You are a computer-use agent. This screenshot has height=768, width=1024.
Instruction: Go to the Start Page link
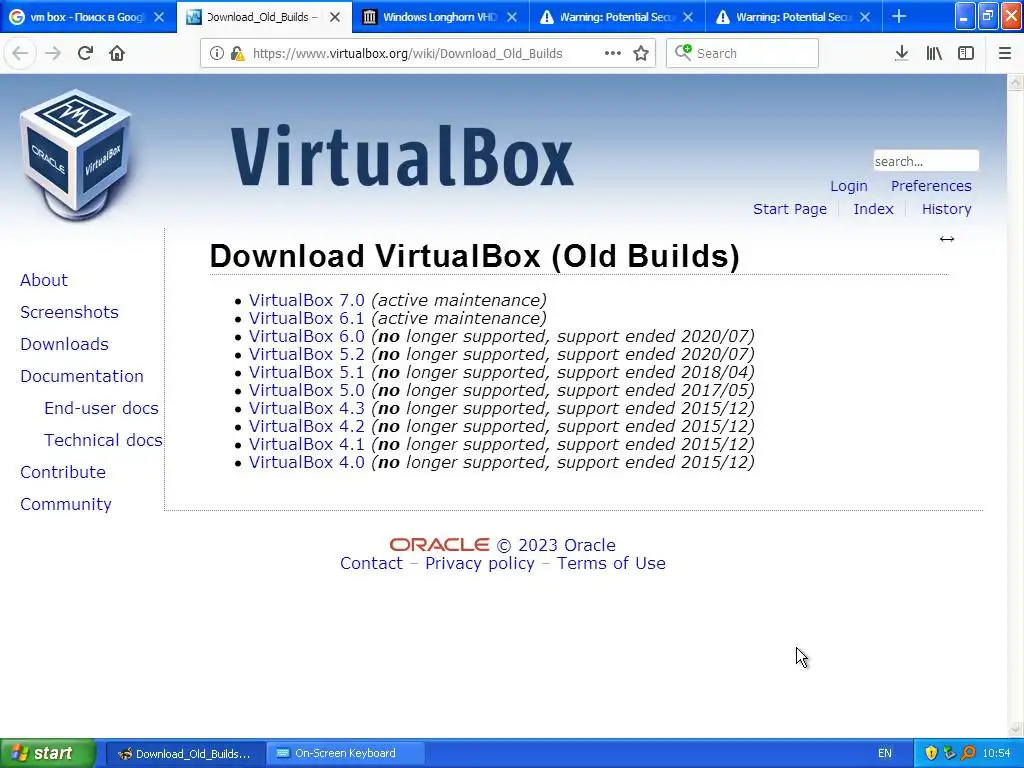pos(790,209)
